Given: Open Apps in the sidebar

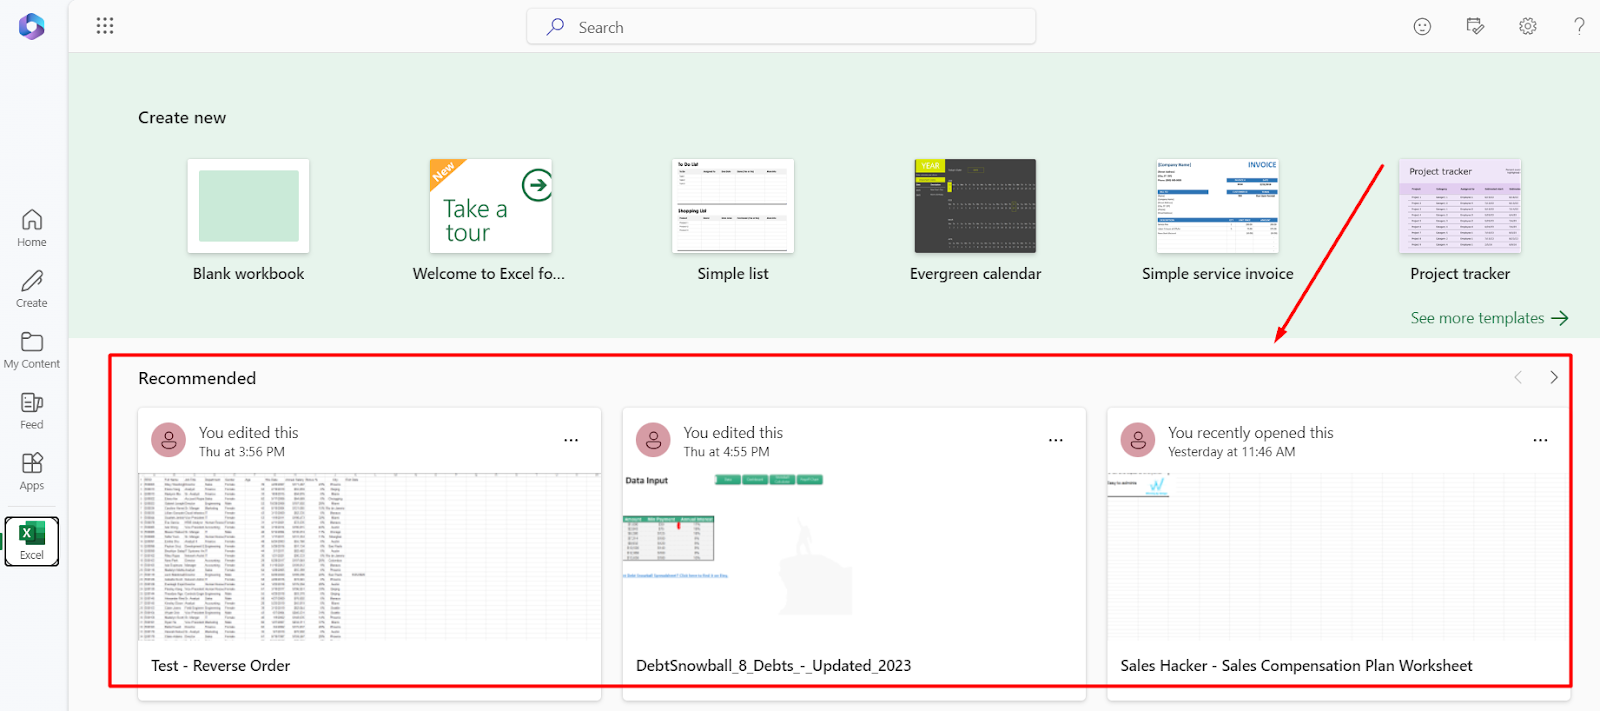Looking at the screenshot, I should coord(32,472).
